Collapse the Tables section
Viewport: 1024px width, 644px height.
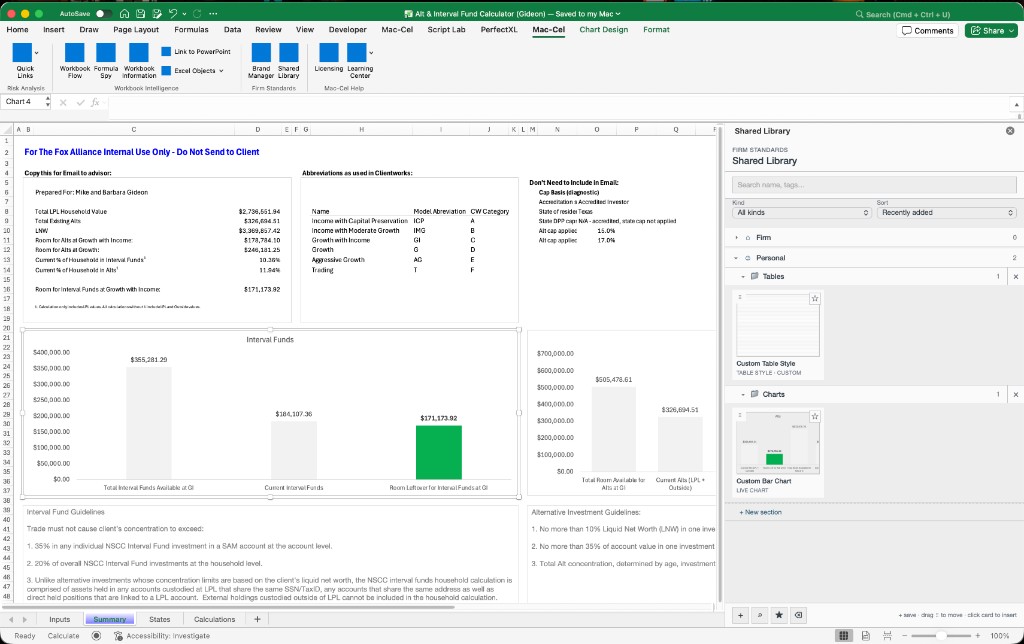pyautogui.click(x=743, y=277)
